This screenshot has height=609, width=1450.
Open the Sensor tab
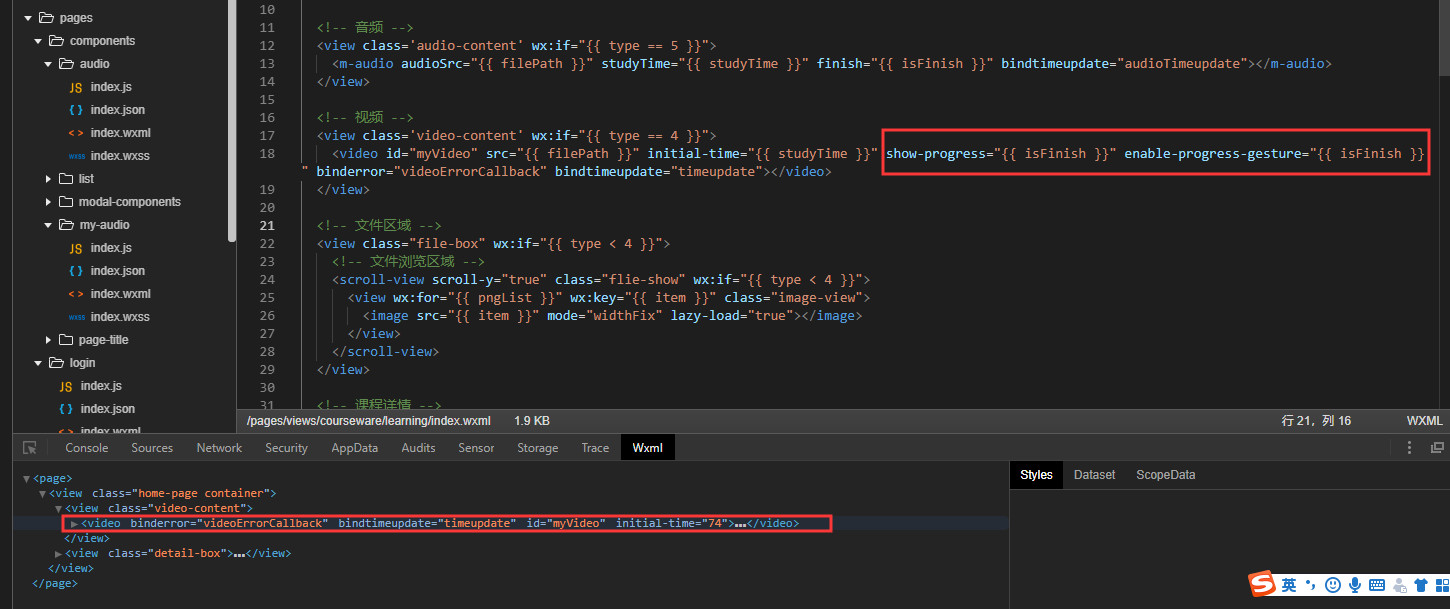476,448
